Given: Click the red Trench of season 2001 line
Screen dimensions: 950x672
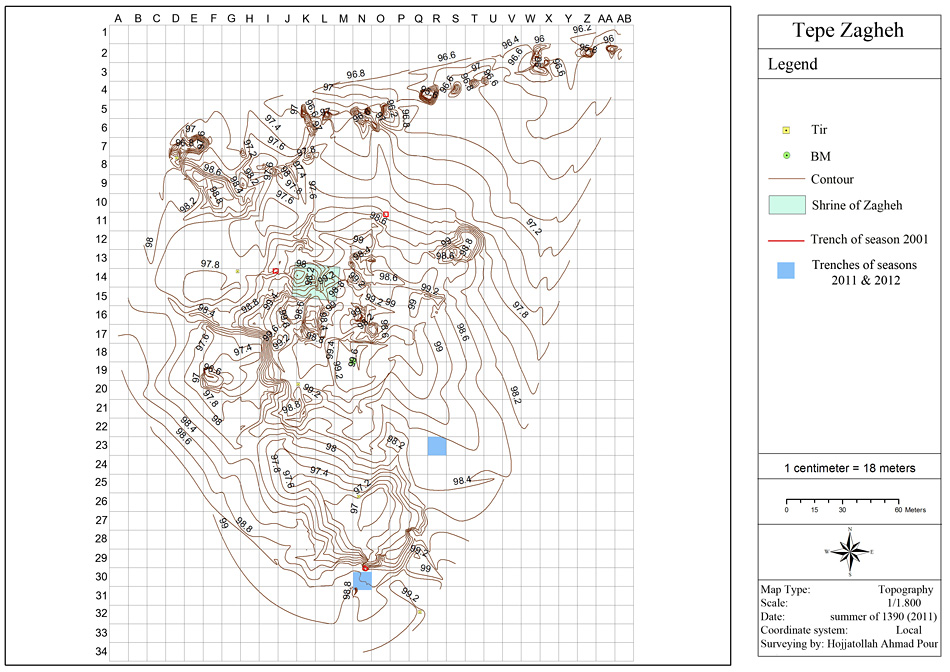Looking at the screenshot, I should click(x=786, y=240).
